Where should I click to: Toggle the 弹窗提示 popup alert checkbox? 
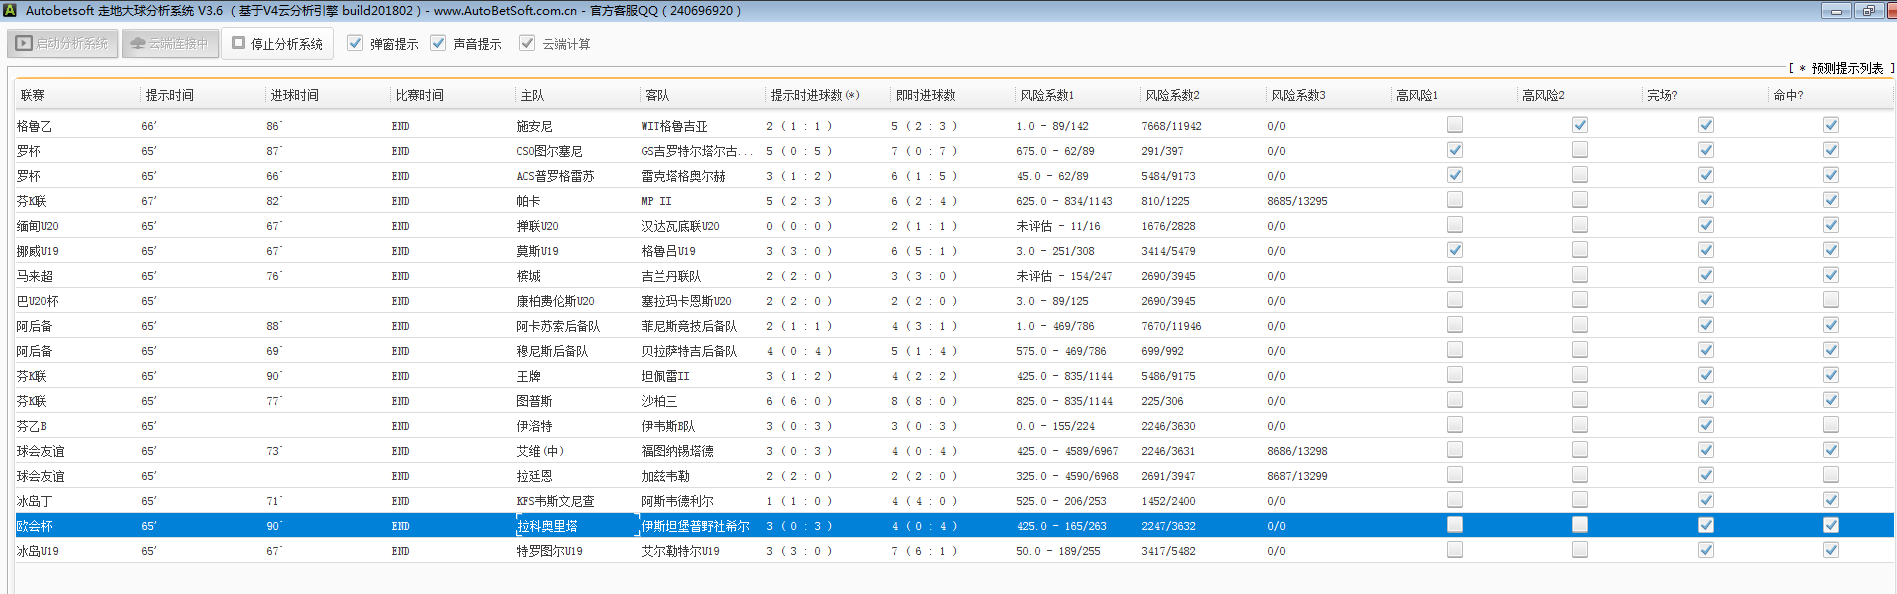point(355,44)
